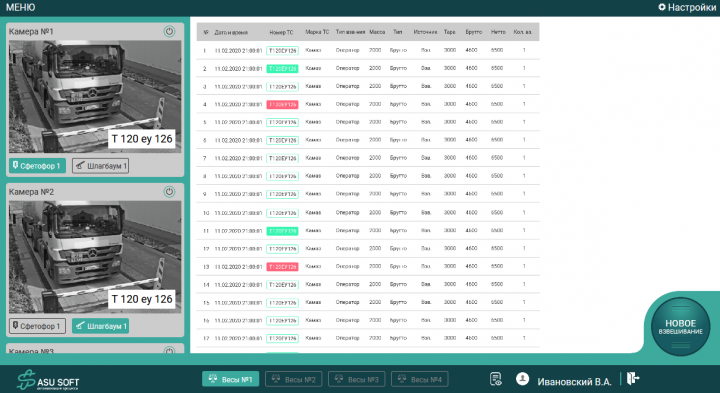The height and width of the screenshot is (393, 720).
Task: Select table row number 9
Action: (x=368, y=194)
